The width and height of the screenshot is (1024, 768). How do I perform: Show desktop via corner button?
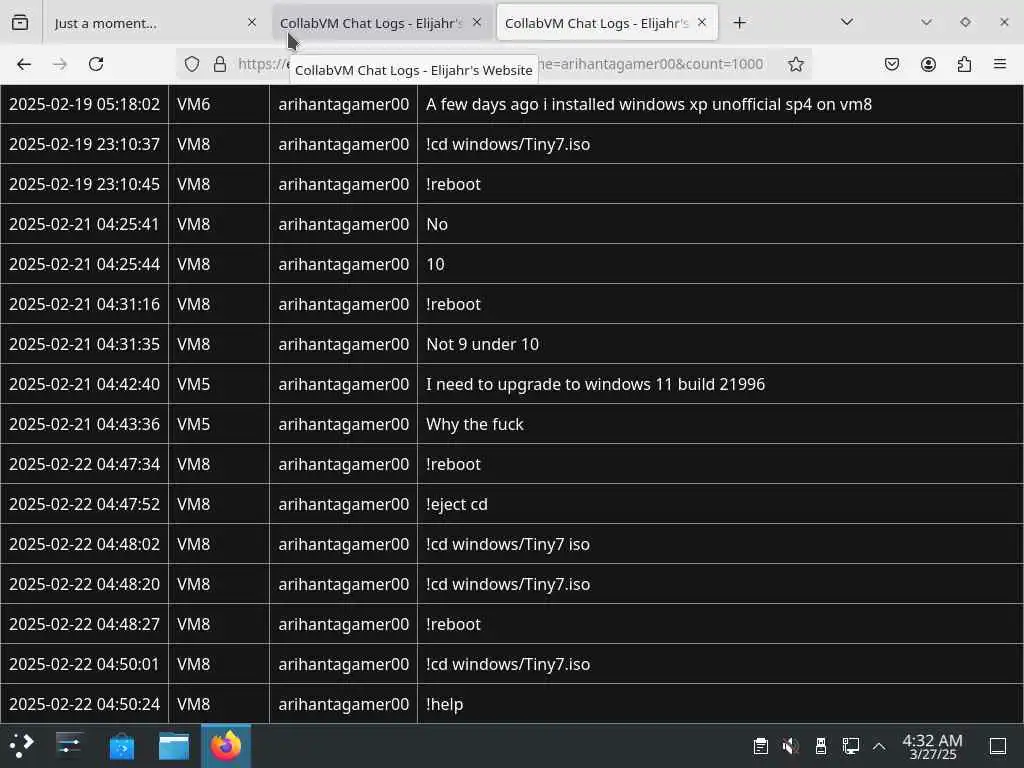pos(998,746)
